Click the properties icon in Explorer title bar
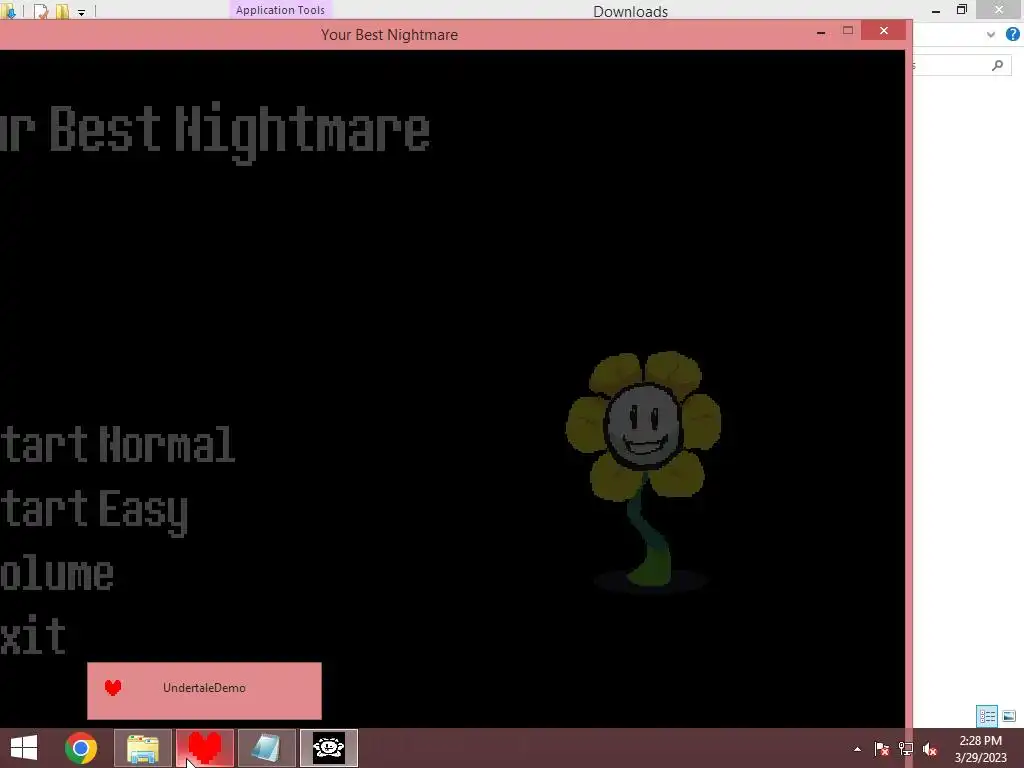This screenshot has width=1024, height=768. [40, 11]
